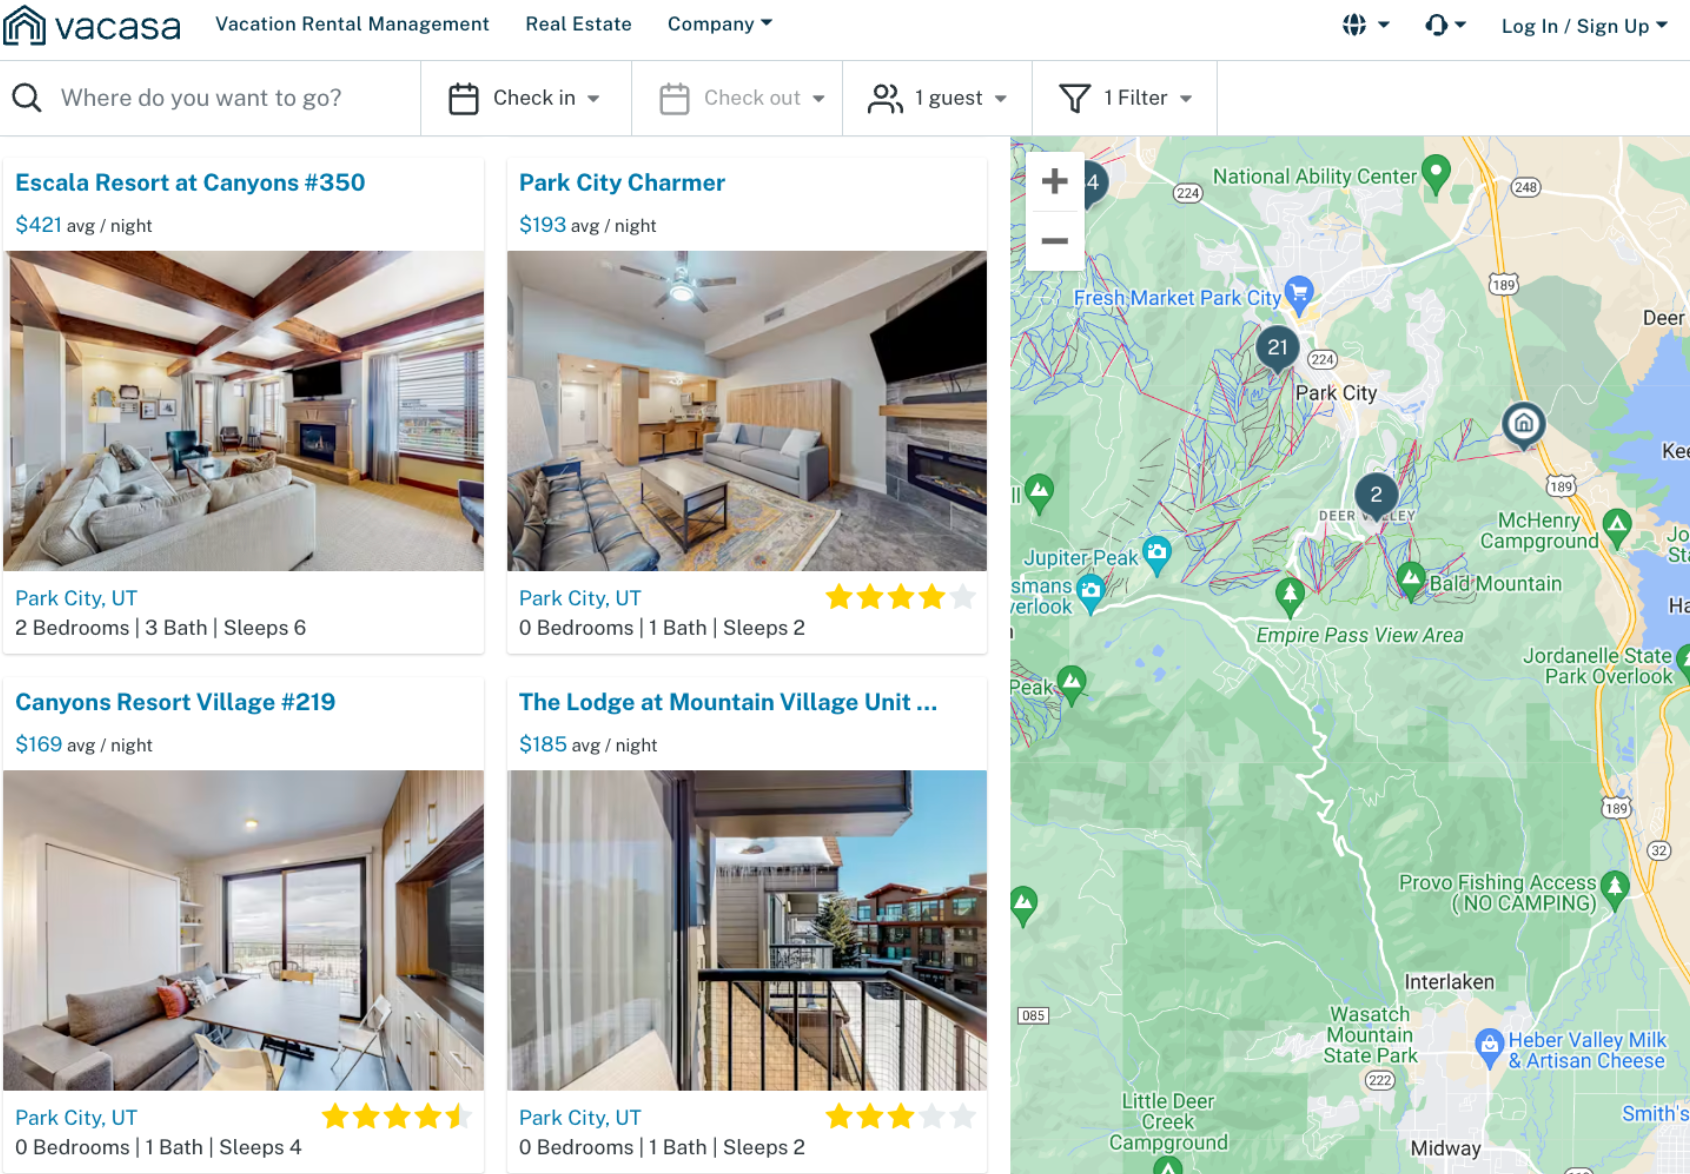
Task: Click the $185 avg / night price
Action: click(588, 745)
